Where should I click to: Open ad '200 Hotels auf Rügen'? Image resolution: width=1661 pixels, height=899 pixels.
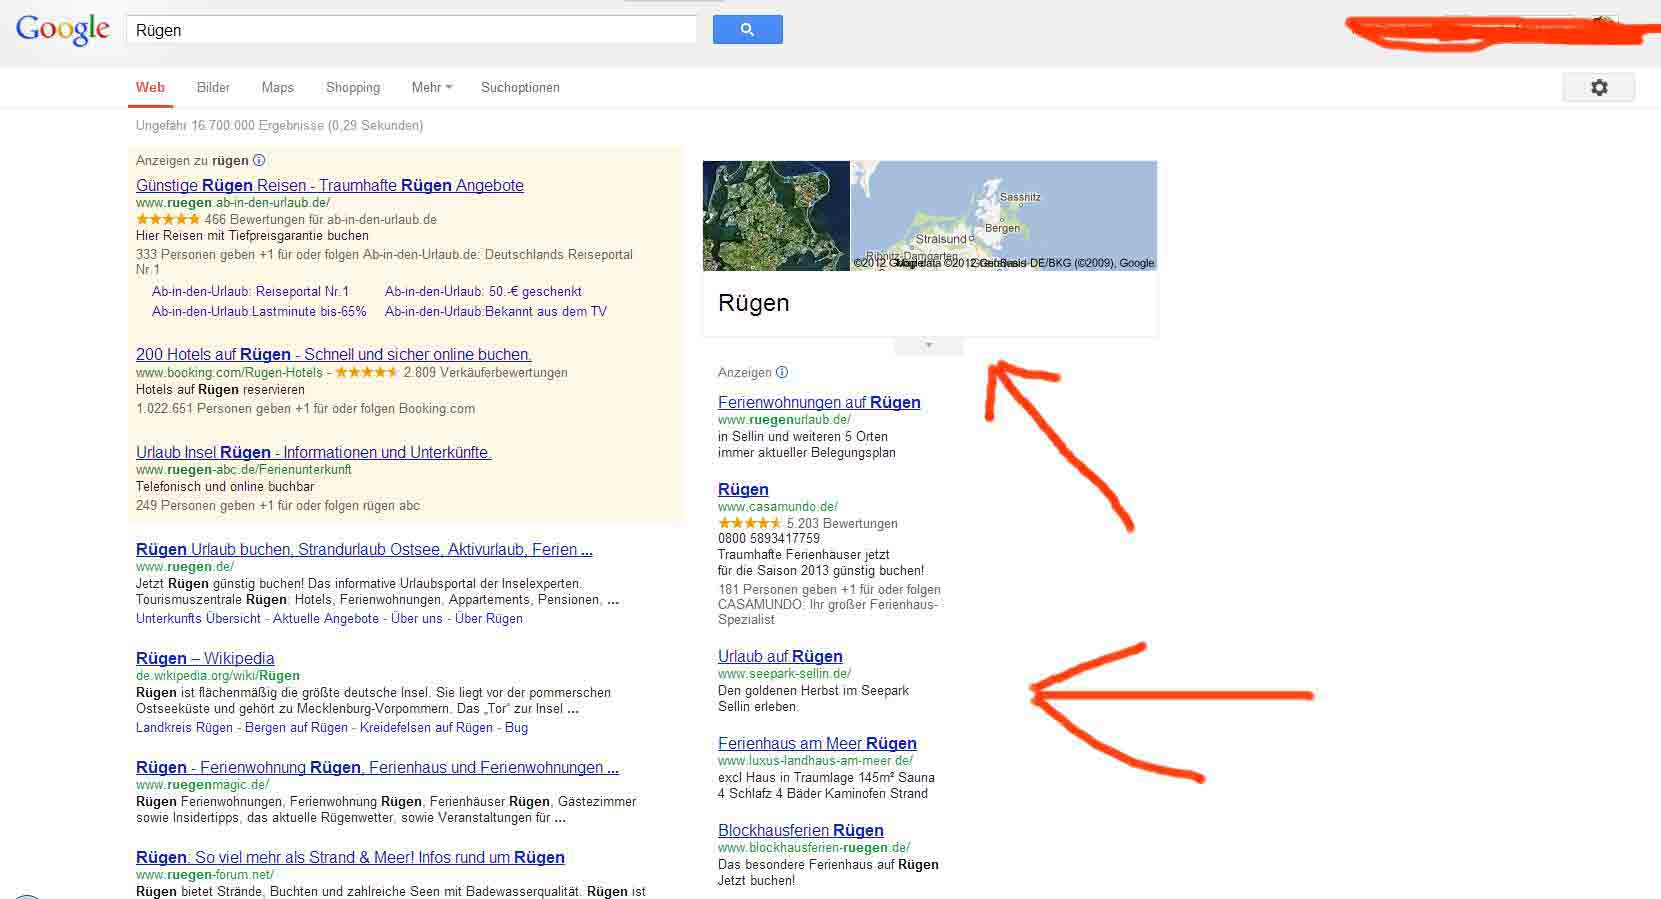pyautogui.click(x=334, y=354)
